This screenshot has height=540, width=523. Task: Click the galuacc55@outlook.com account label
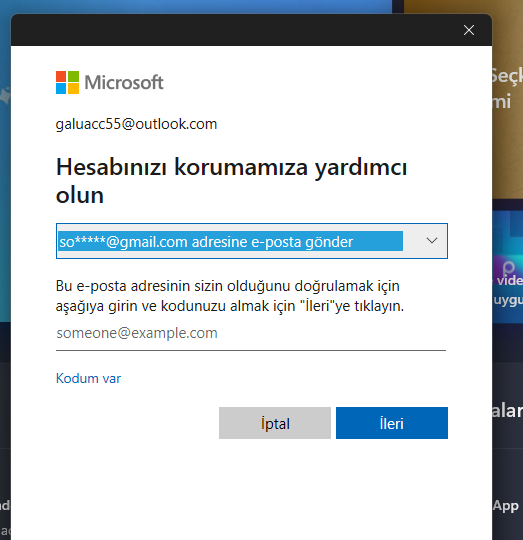pyautogui.click(x=136, y=124)
